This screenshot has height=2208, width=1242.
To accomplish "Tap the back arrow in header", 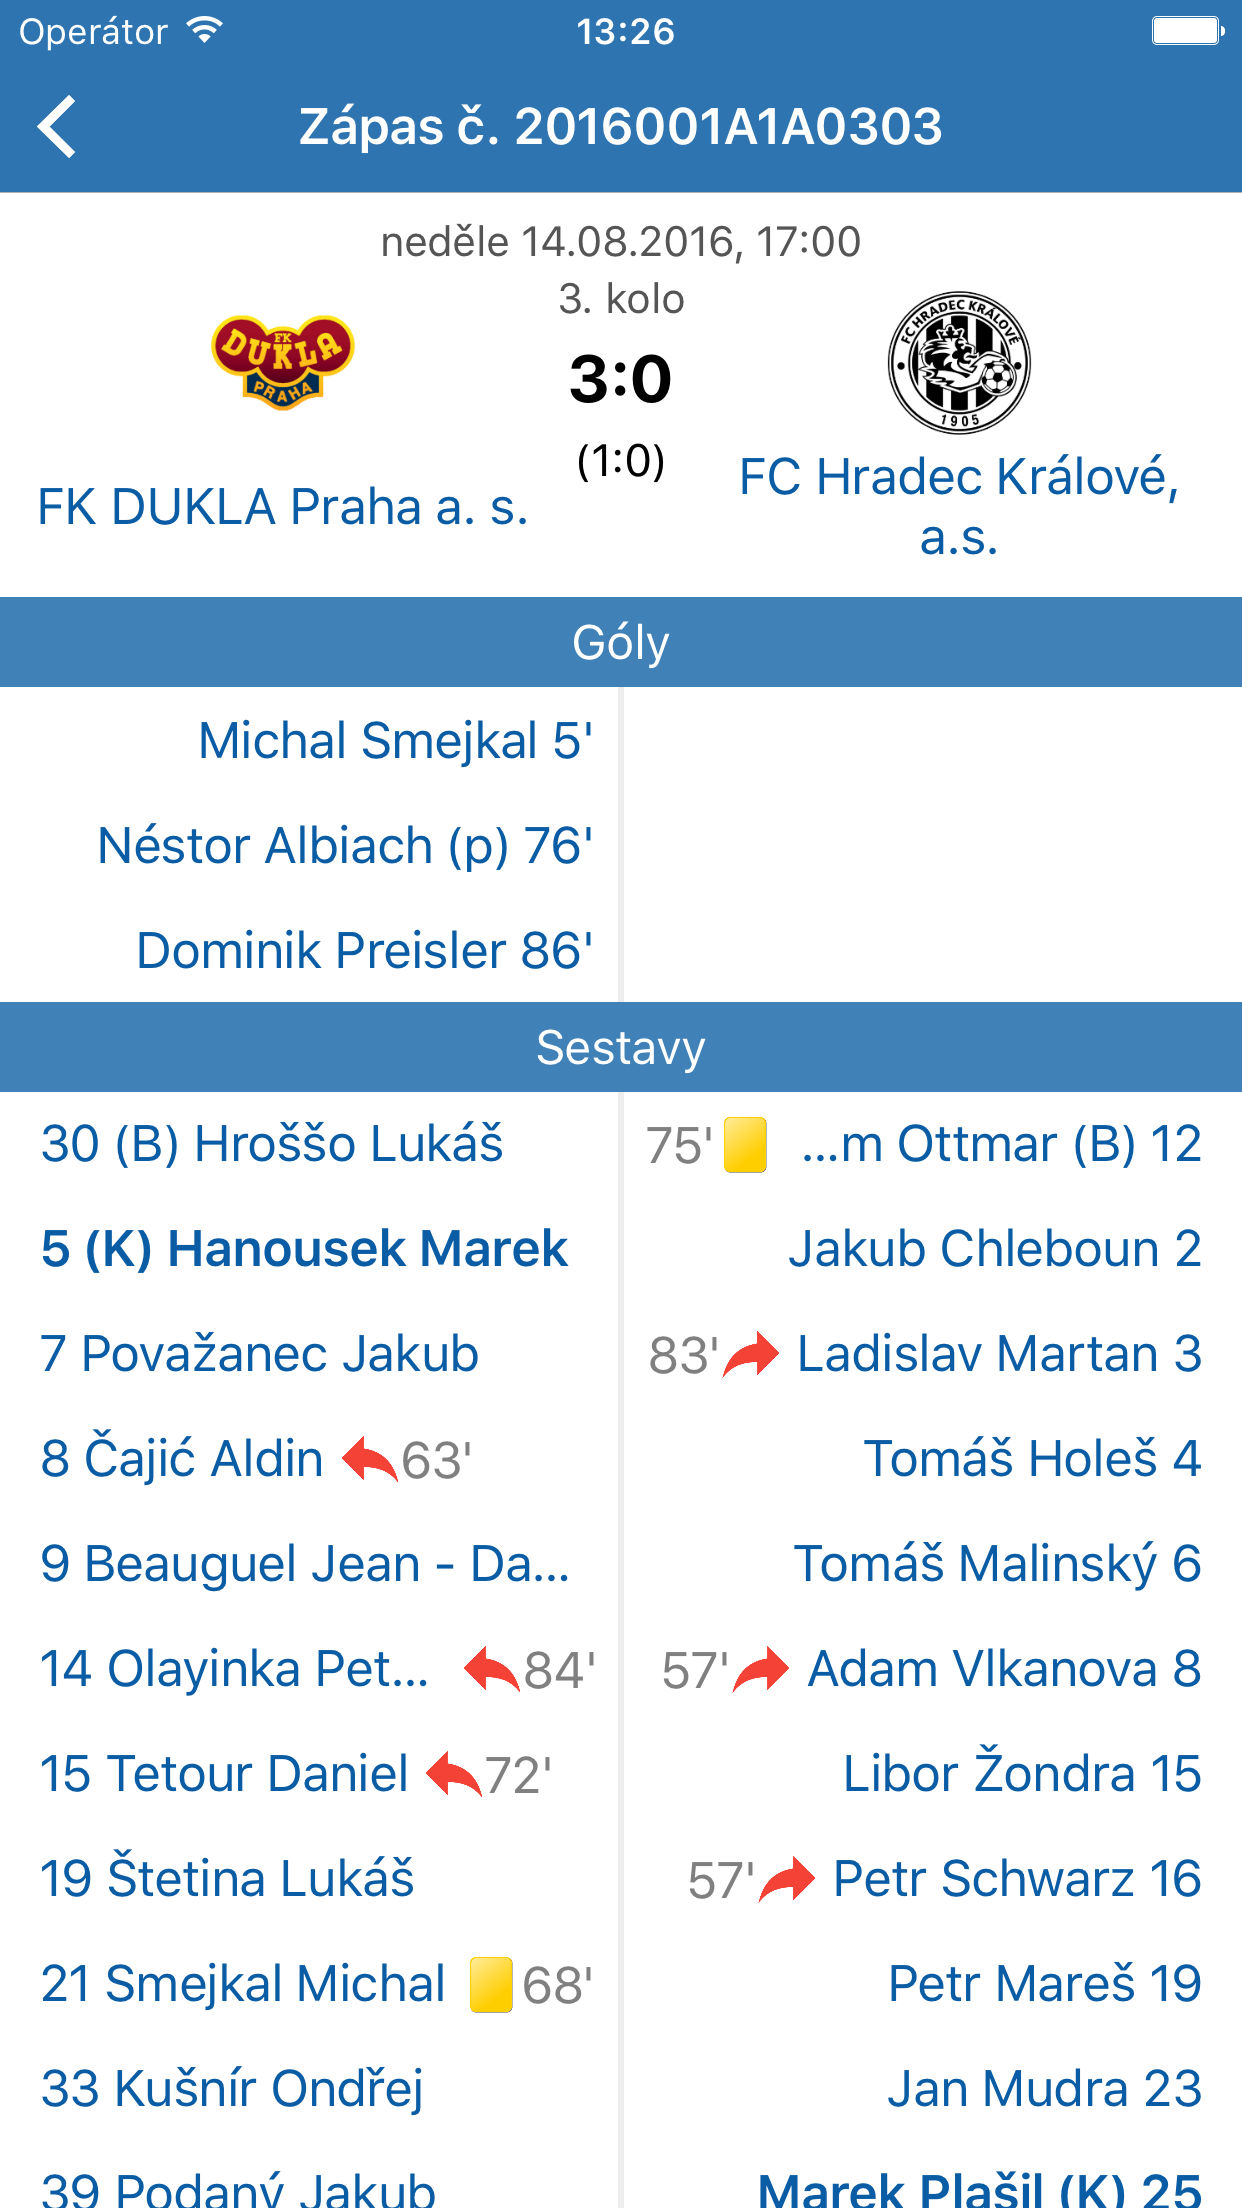I will (x=58, y=127).
